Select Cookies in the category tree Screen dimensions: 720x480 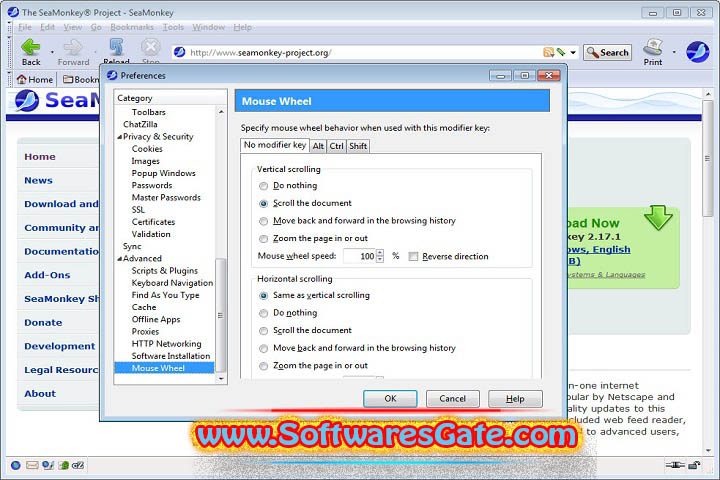pyautogui.click(x=147, y=149)
